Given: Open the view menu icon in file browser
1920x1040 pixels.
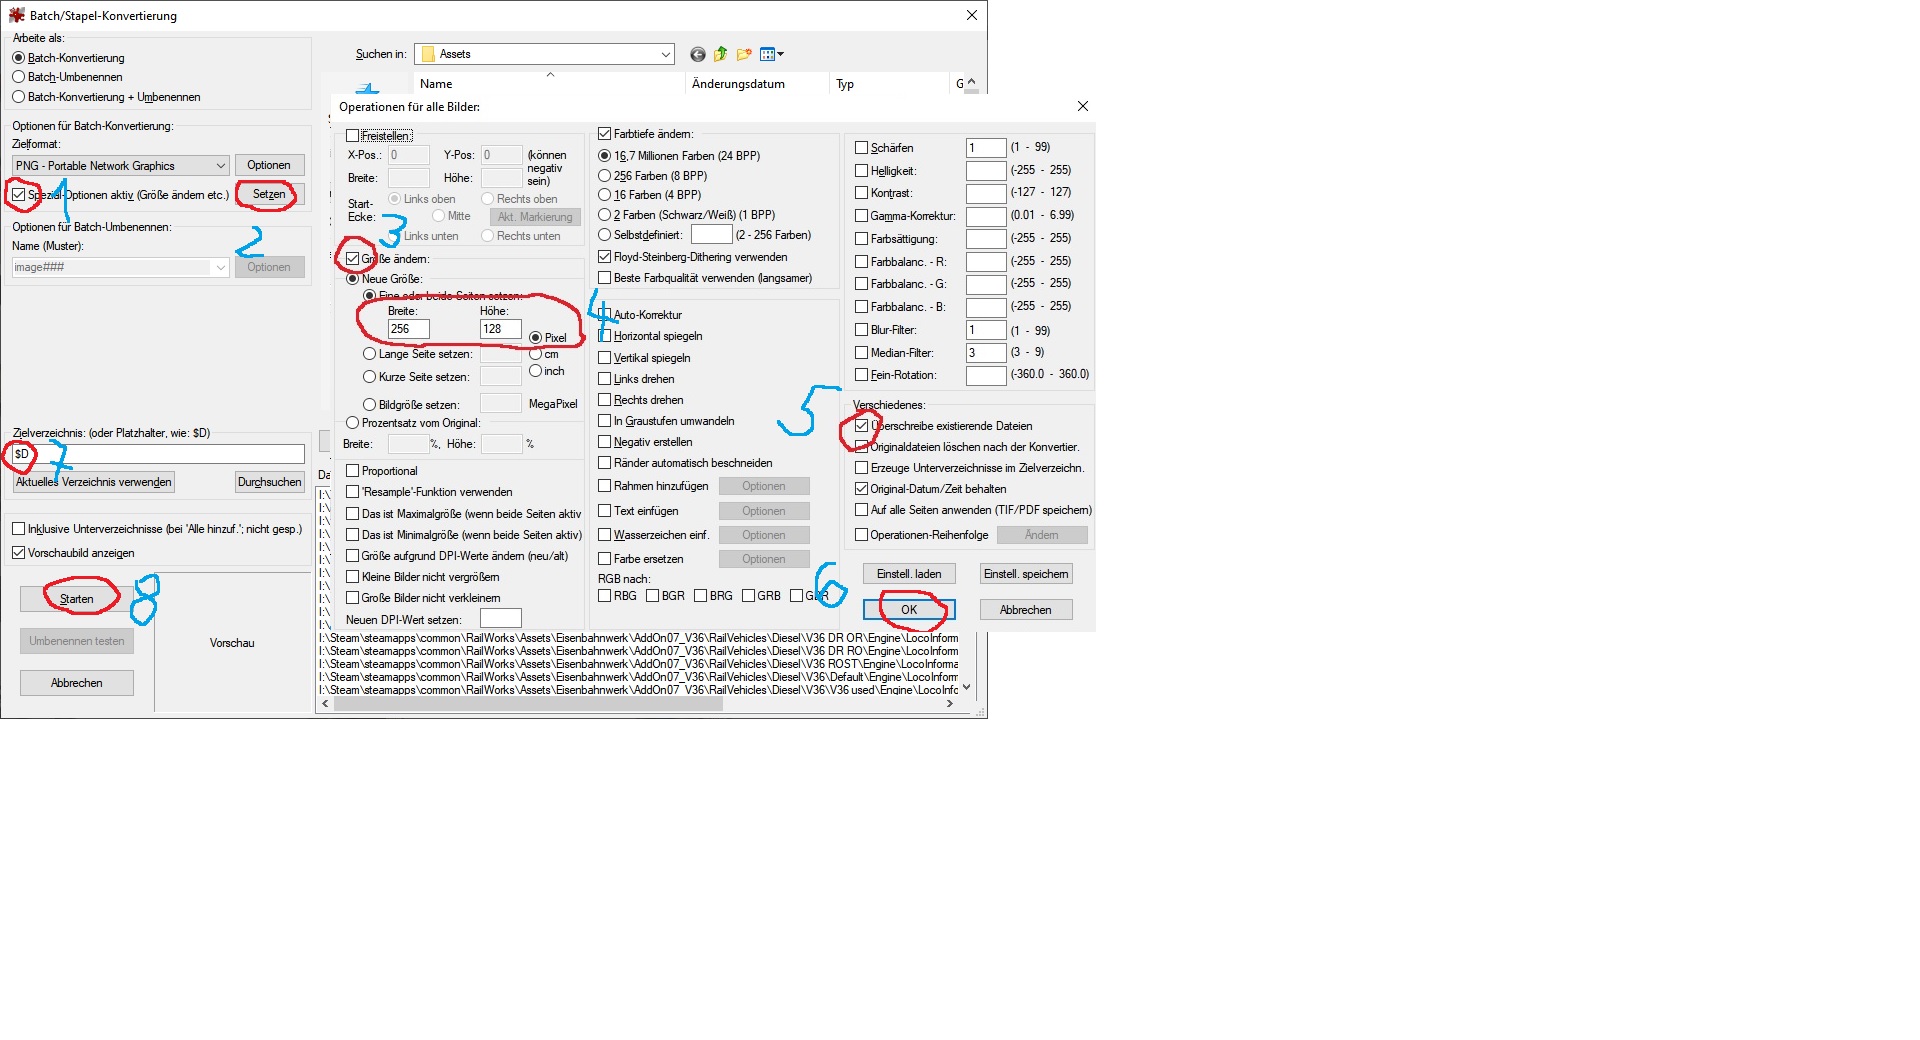Looking at the screenshot, I should point(767,54).
